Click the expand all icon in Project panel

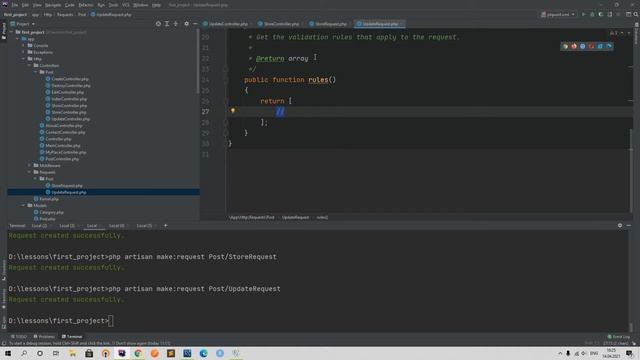pos(167,24)
